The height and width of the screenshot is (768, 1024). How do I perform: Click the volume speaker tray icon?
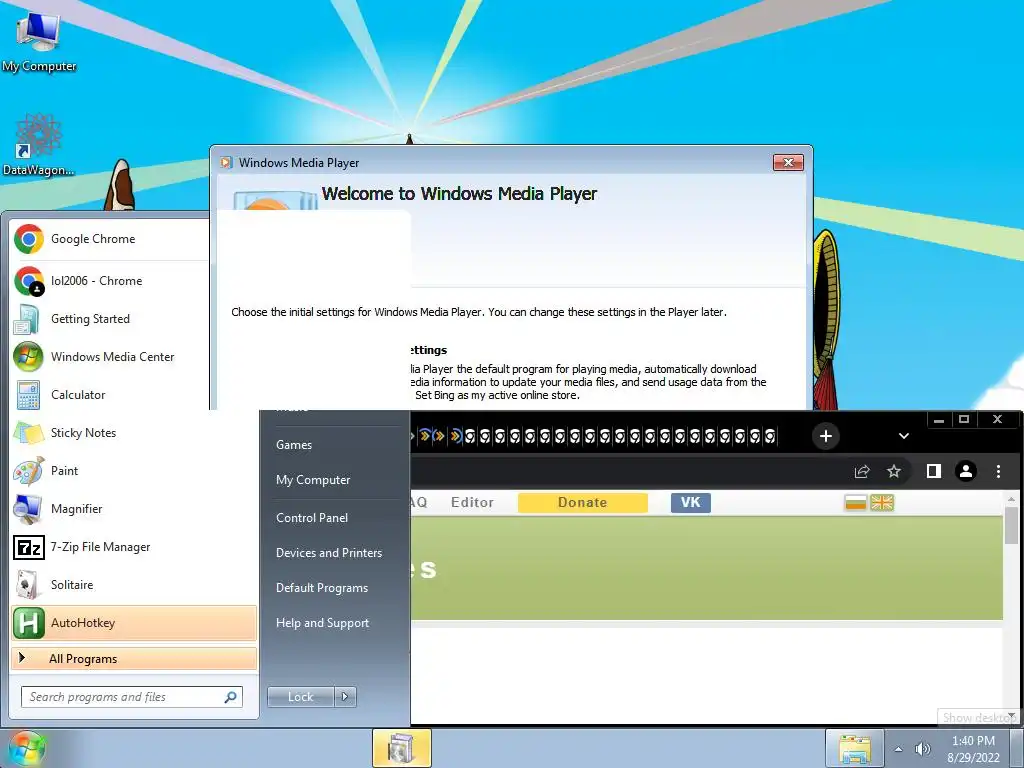(x=922, y=749)
